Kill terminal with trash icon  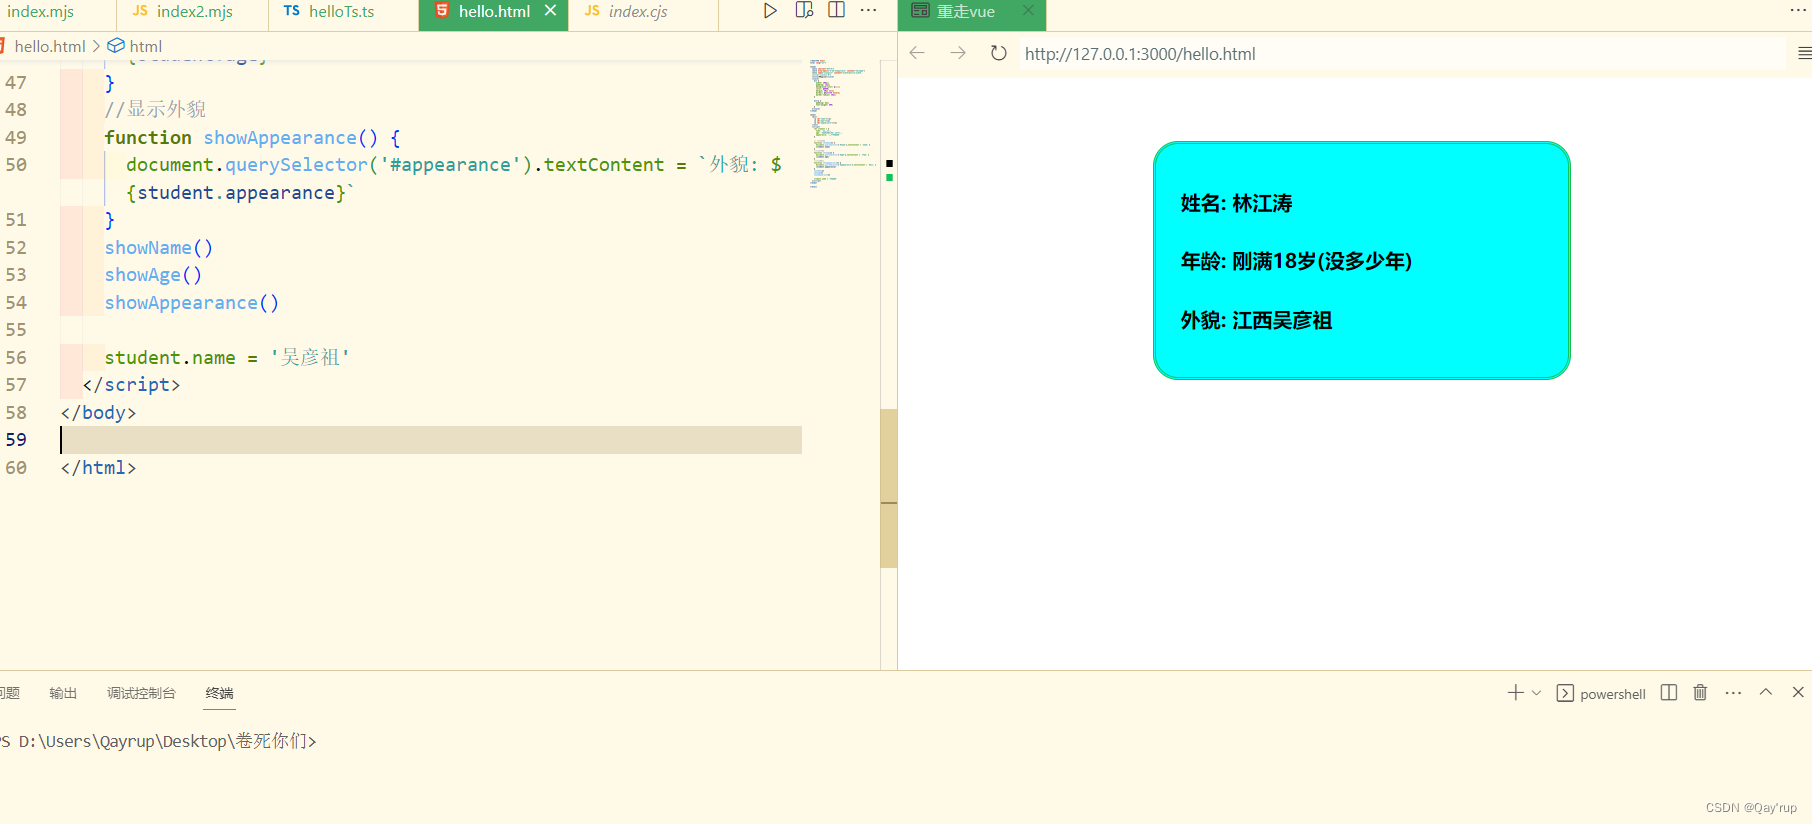(x=1700, y=693)
